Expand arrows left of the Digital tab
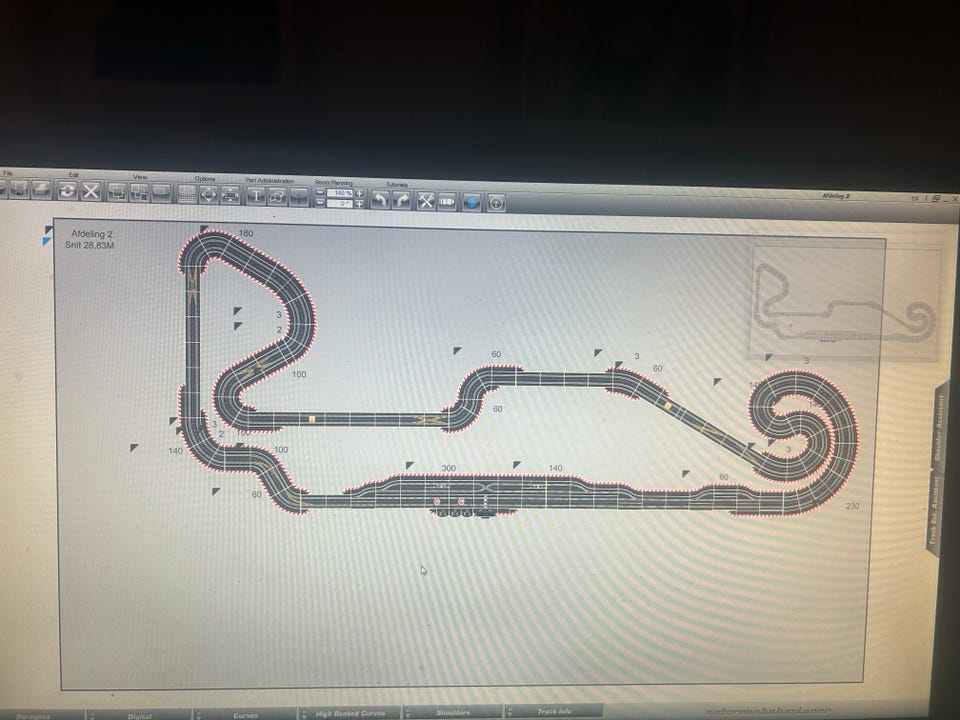 point(91,715)
